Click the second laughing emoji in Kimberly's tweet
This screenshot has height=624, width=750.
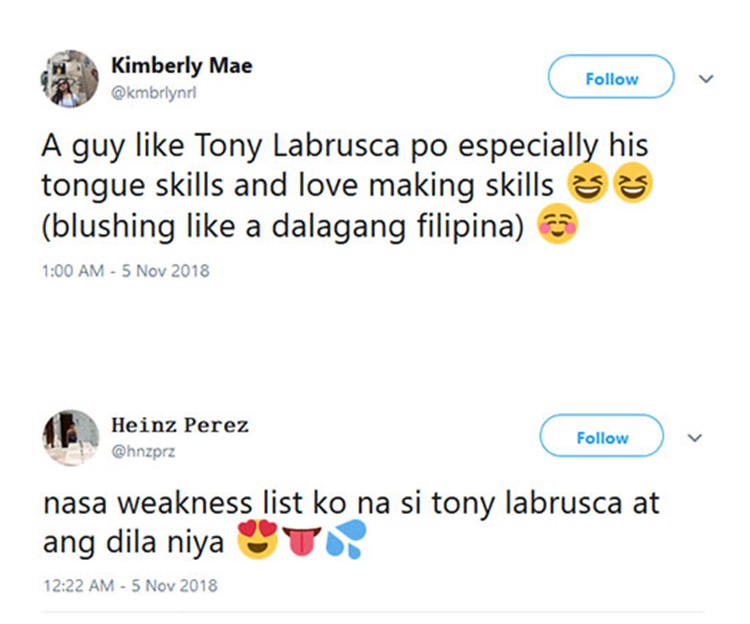[631, 186]
